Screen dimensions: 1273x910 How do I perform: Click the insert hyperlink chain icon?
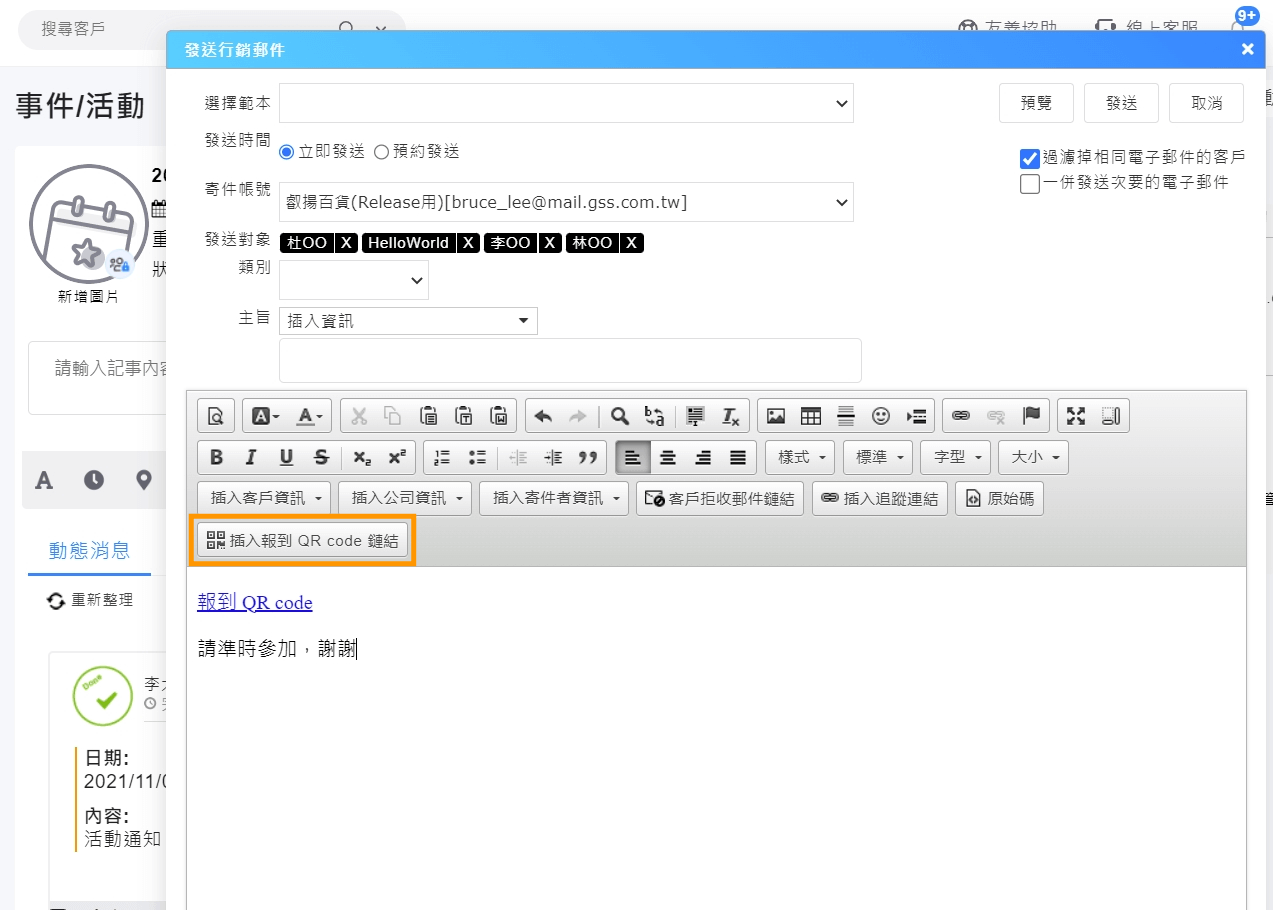pos(960,416)
